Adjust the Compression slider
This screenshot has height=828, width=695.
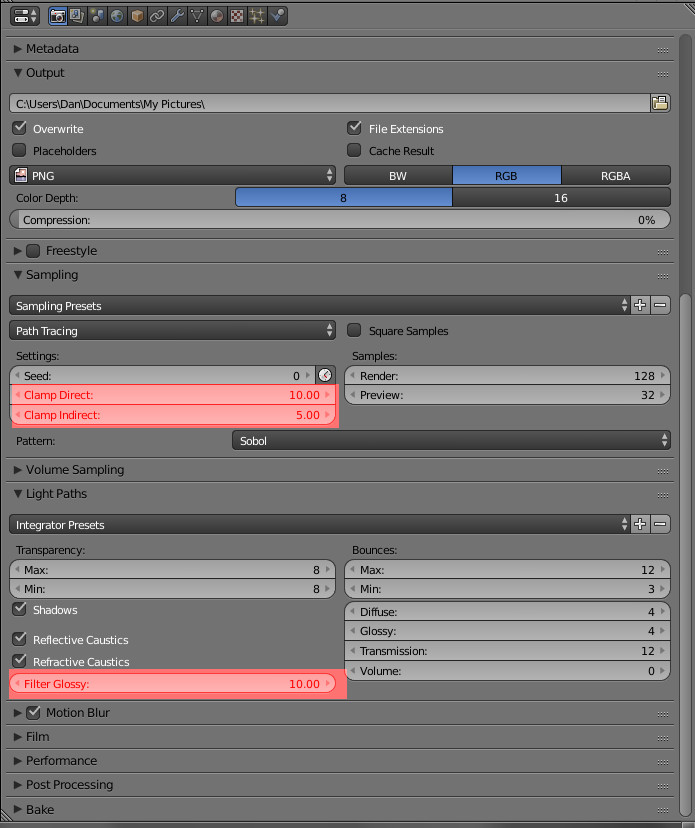click(x=340, y=220)
